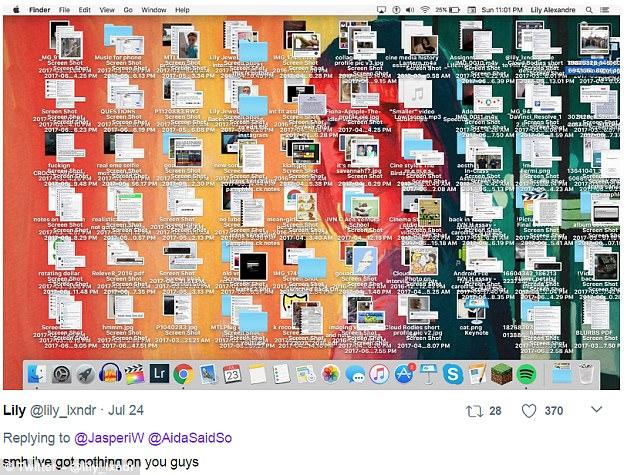
Task: Open the Wi-Fi status menu
Action: [x=424, y=9]
